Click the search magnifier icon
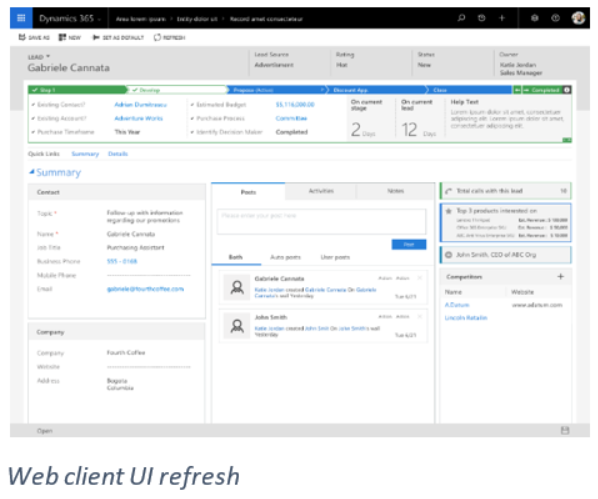Screen dimensions: 598x499 (461, 18)
